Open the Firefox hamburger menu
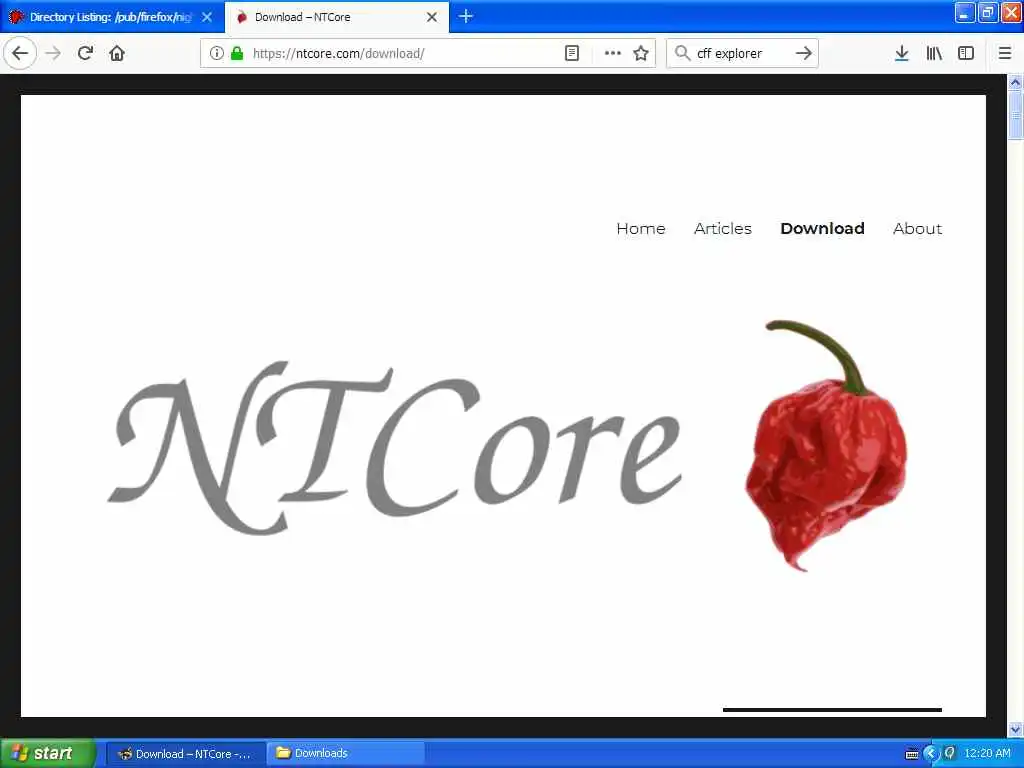1024x768 pixels. pyautogui.click(x=1004, y=53)
